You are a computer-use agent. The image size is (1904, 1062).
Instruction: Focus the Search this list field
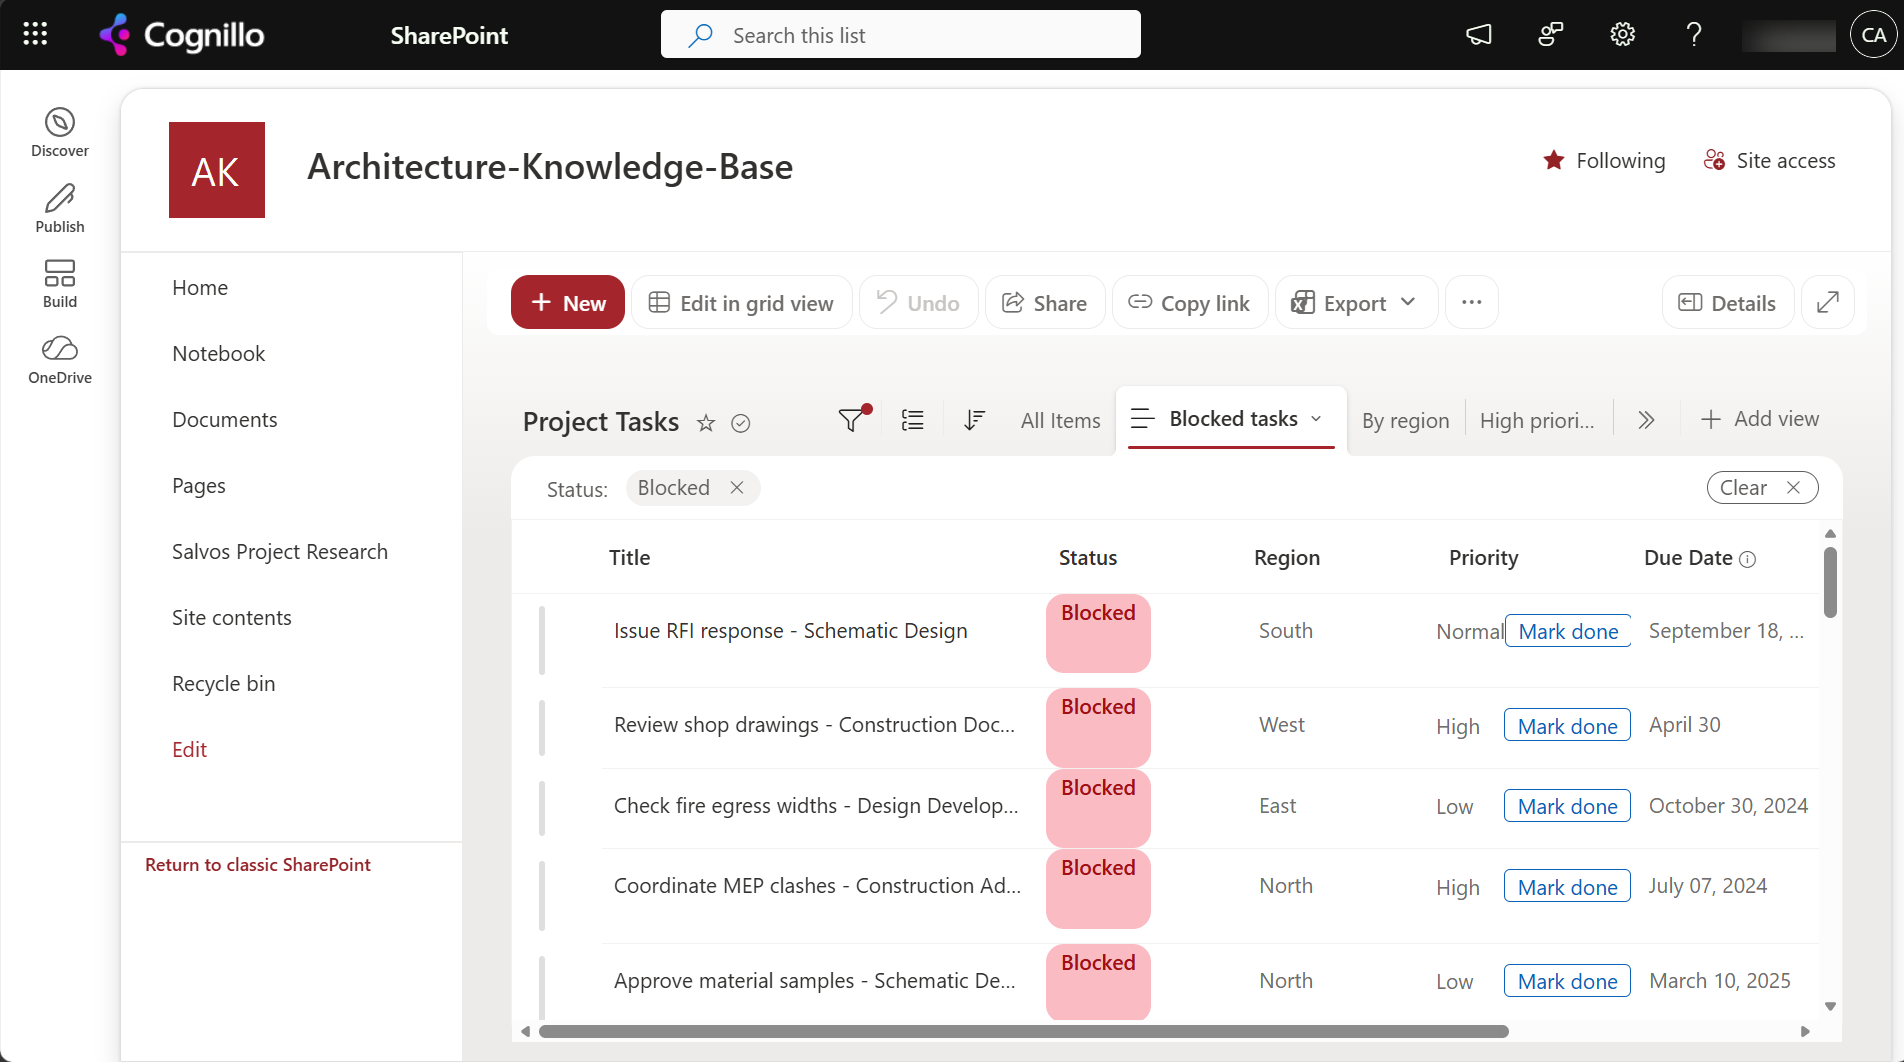[x=900, y=35]
